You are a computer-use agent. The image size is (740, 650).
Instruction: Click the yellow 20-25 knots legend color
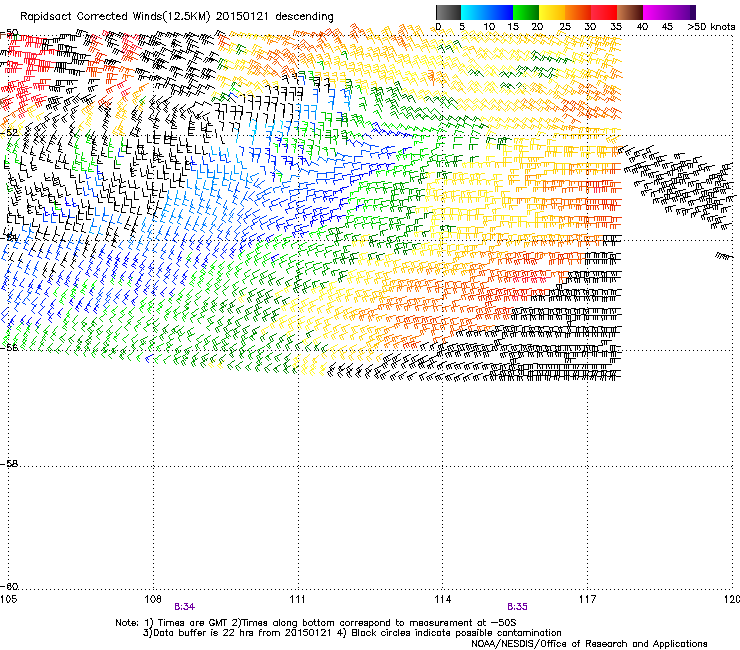(x=552, y=12)
